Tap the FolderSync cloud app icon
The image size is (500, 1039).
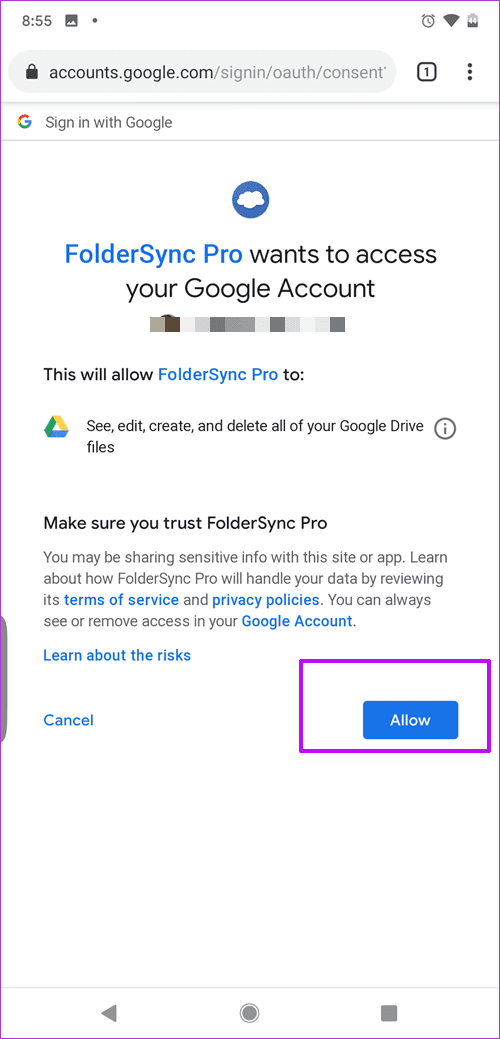[250, 197]
